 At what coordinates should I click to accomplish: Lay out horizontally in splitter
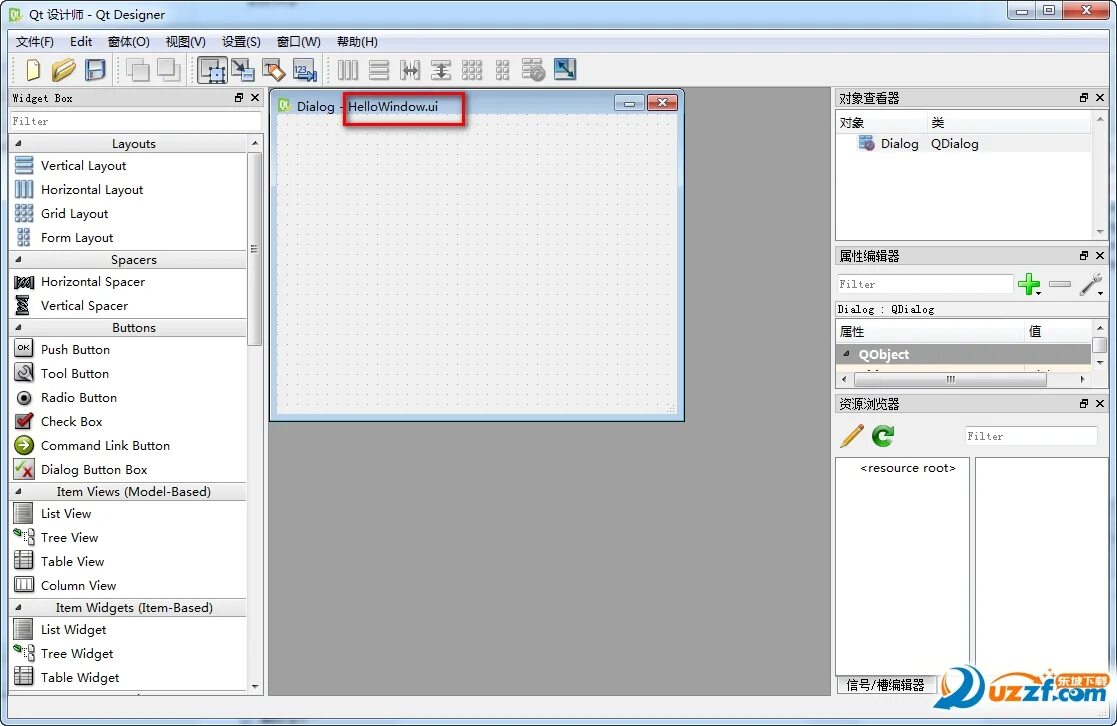[x=410, y=70]
